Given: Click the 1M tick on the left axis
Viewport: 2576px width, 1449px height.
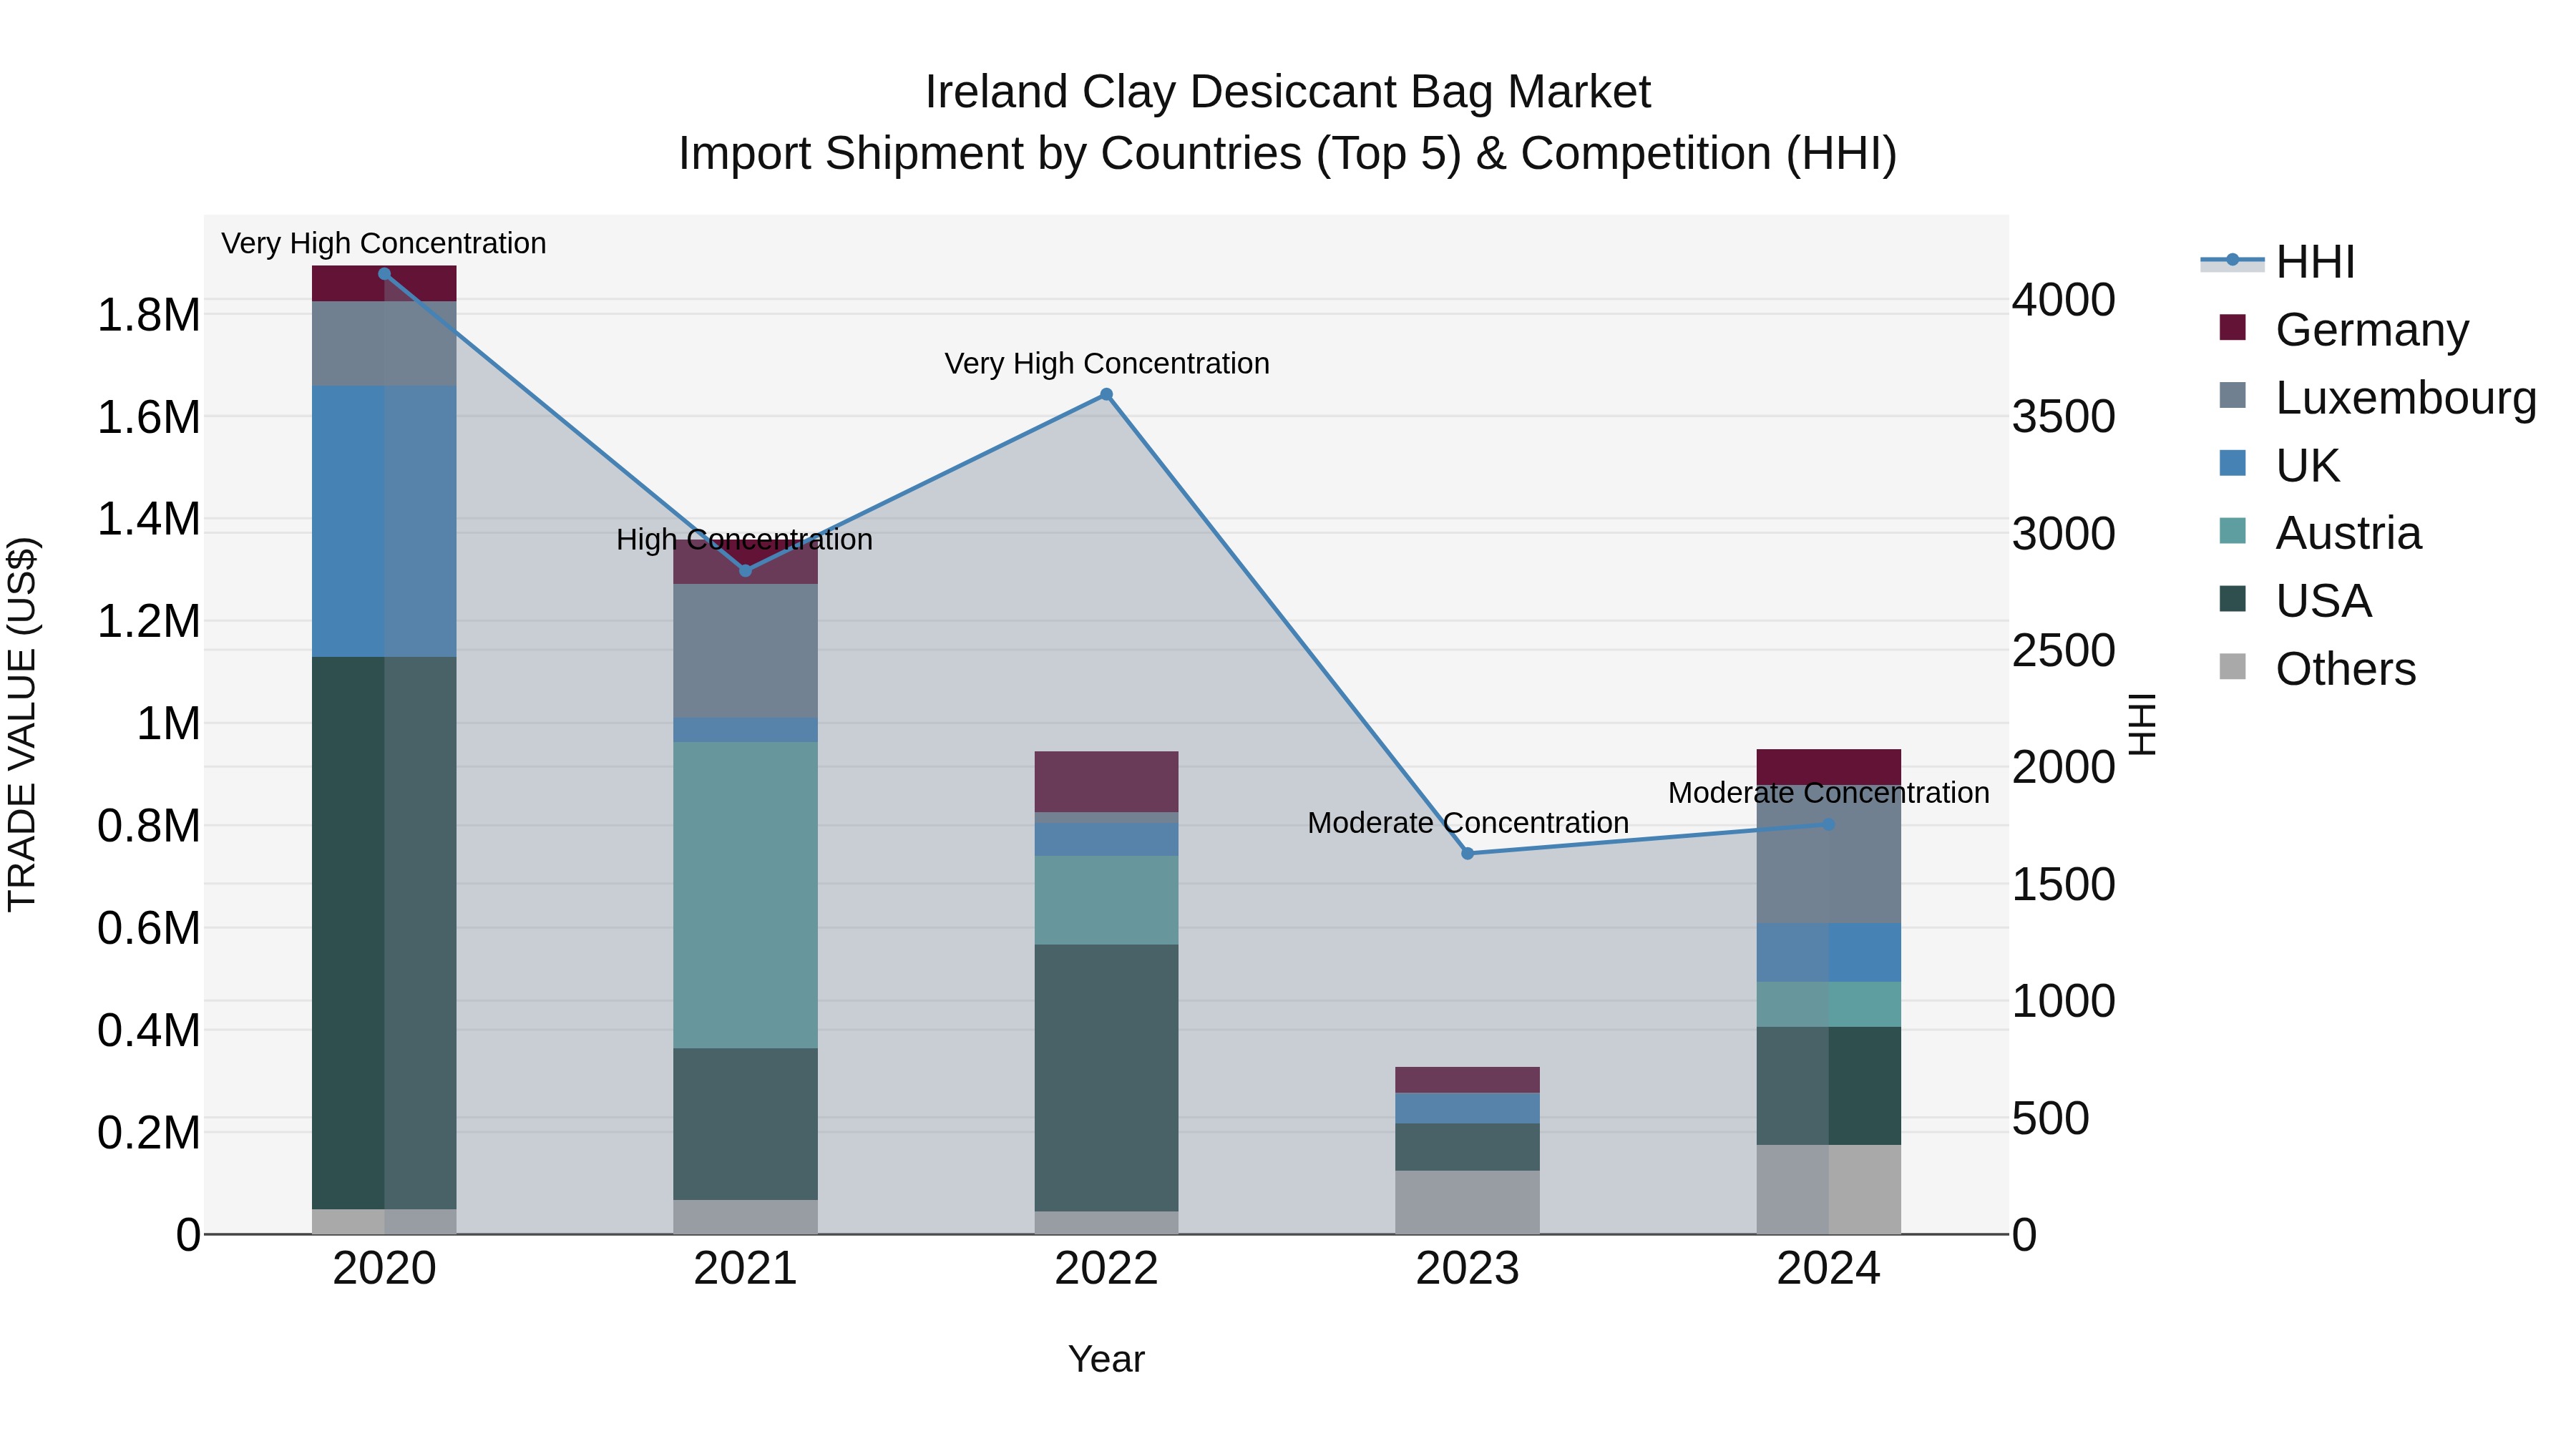Looking at the screenshot, I should (168, 723).
